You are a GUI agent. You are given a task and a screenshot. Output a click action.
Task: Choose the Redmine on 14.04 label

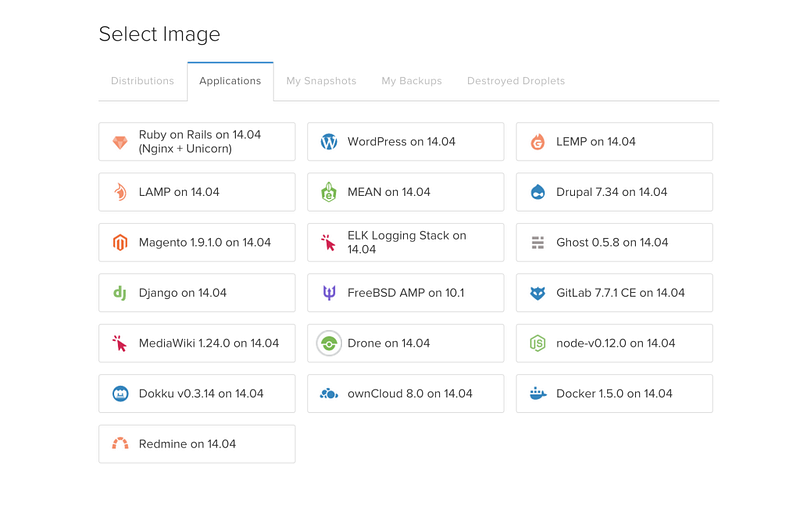click(187, 444)
